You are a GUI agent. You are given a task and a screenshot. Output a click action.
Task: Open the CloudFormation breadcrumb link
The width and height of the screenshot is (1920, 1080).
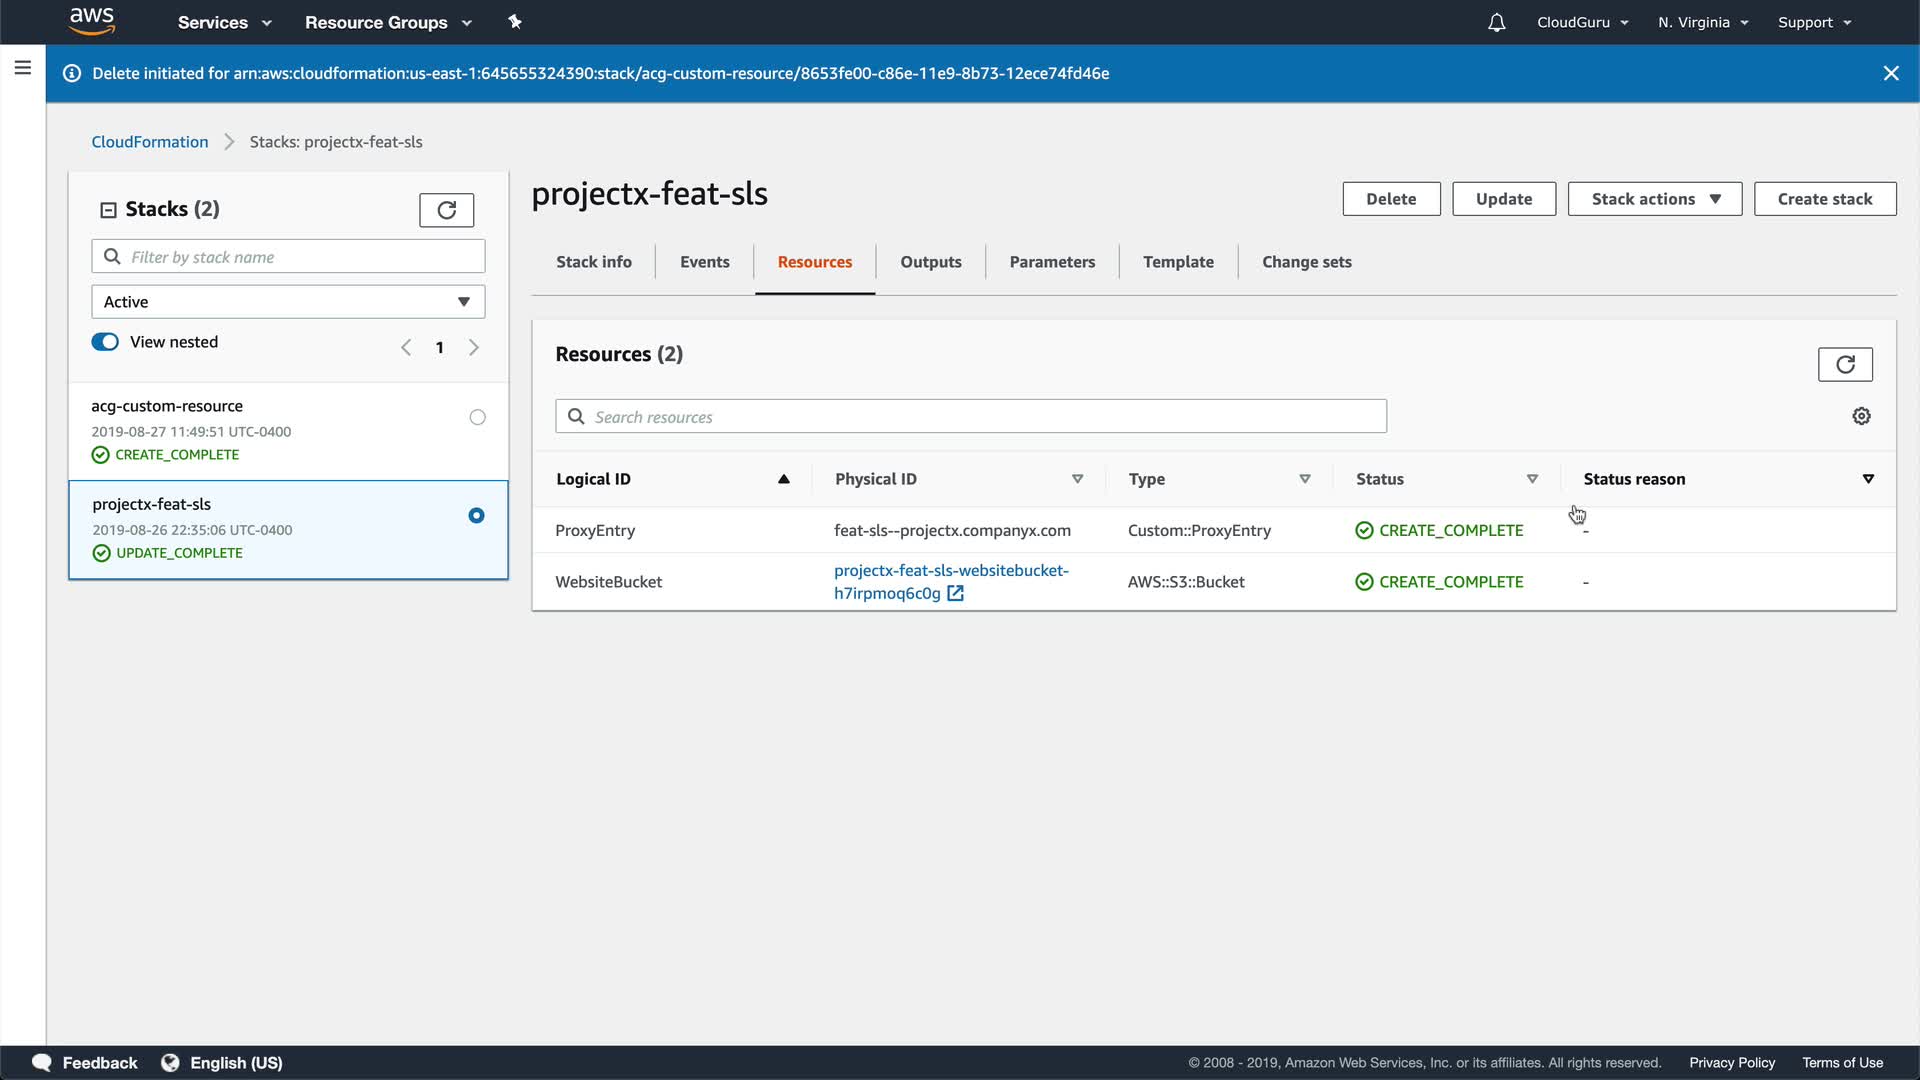[x=150, y=142]
